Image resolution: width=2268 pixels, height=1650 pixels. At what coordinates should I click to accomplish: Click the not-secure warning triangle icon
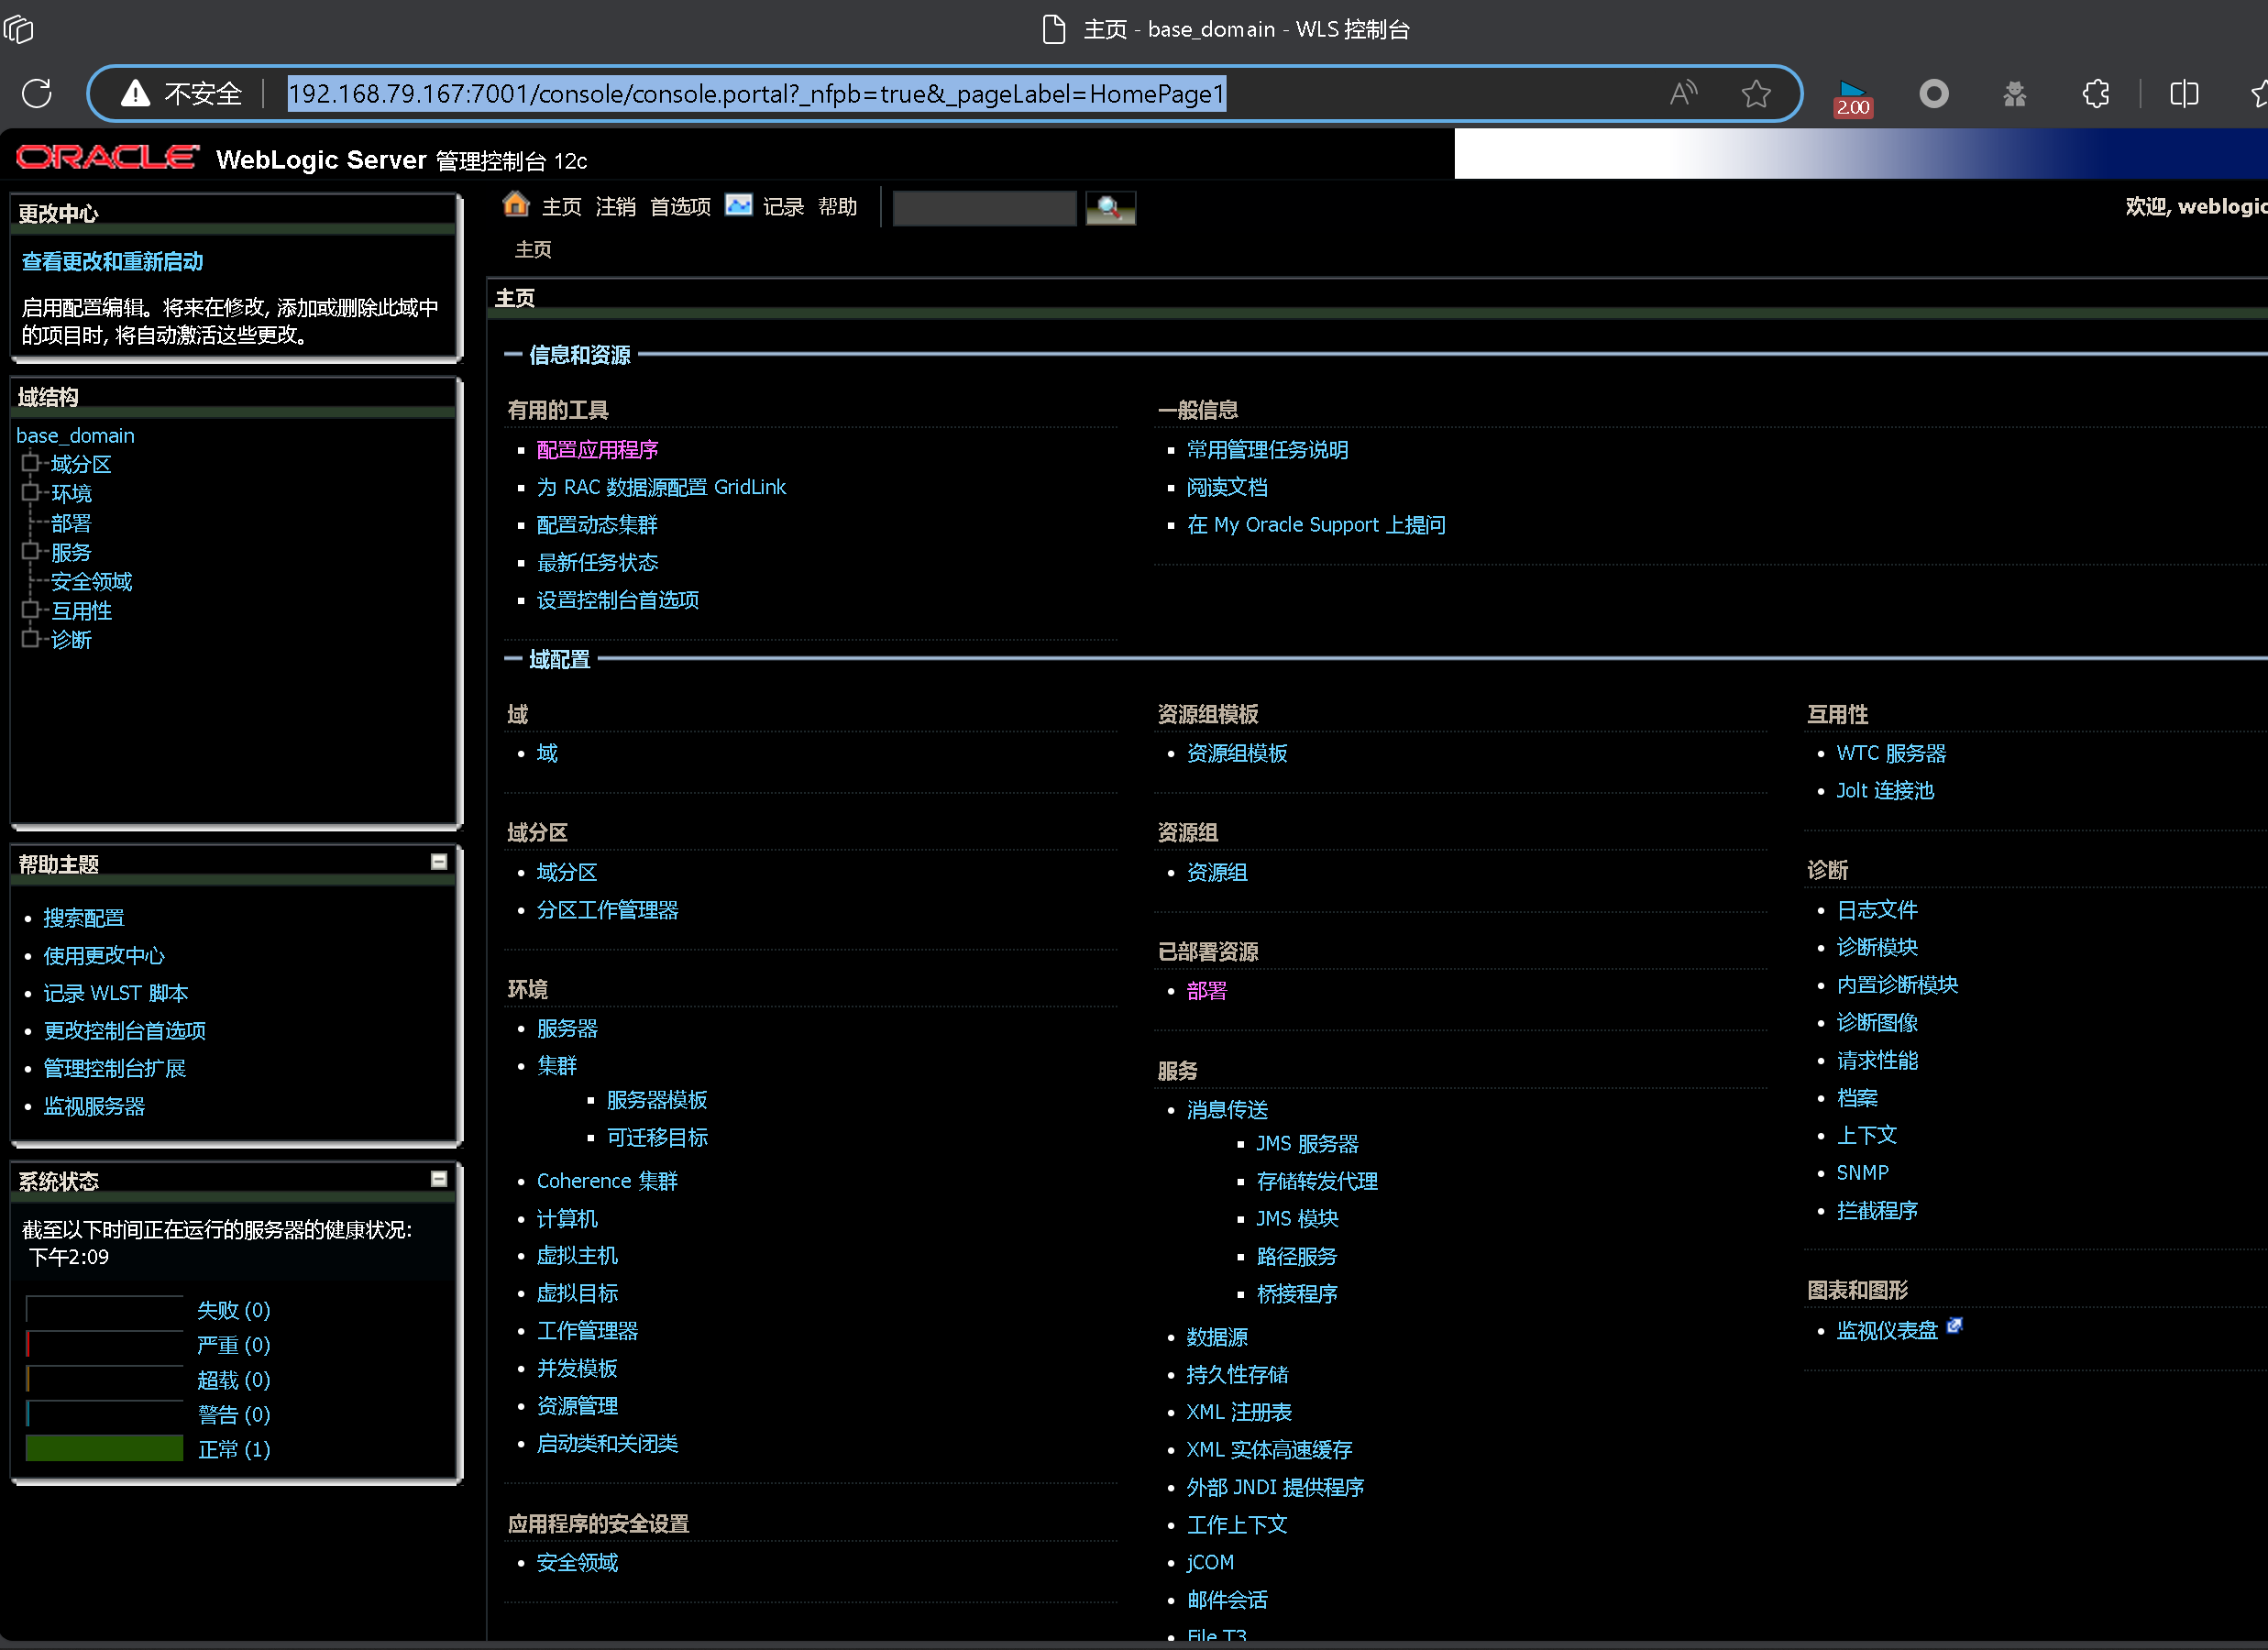pyautogui.click(x=135, y=94)
